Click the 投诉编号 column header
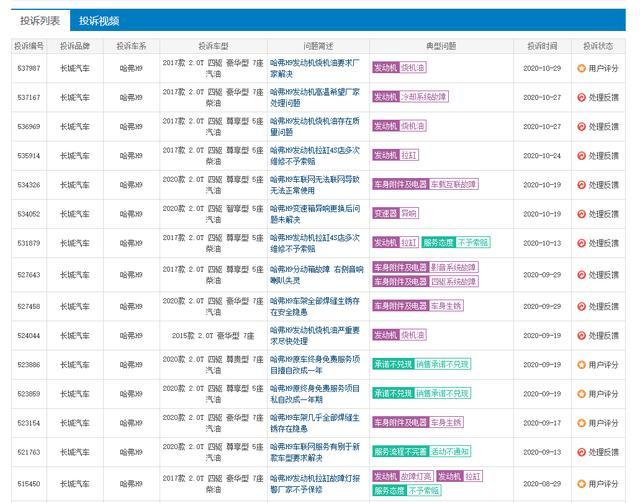Image resolution: width=640 pixels, height=503 pixels. pos(29,46)
